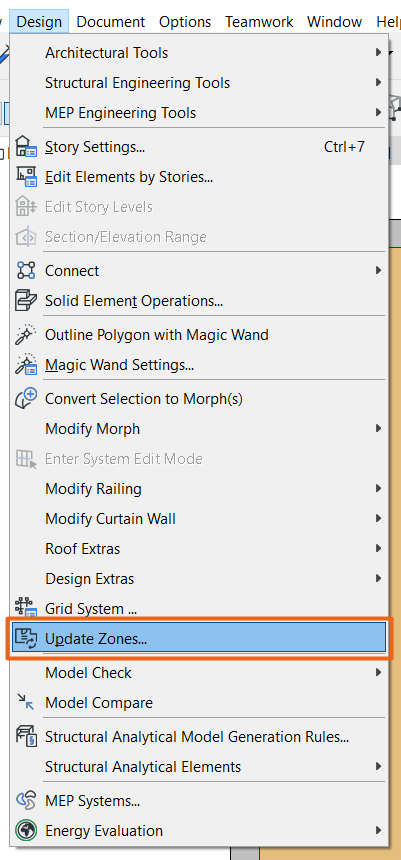Click the MEP Systems icon
The height and width of the screenshot is (860, 401).
point(26,800)
